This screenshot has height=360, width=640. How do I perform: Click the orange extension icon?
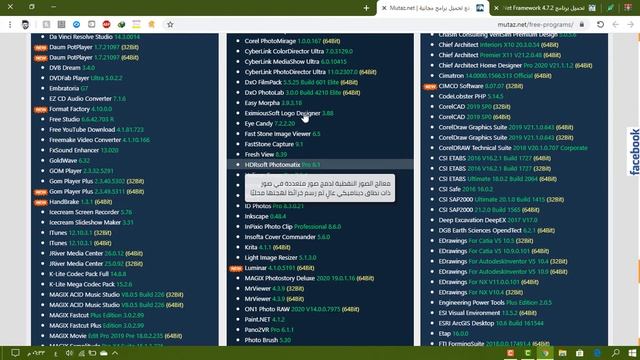(151, 24)
